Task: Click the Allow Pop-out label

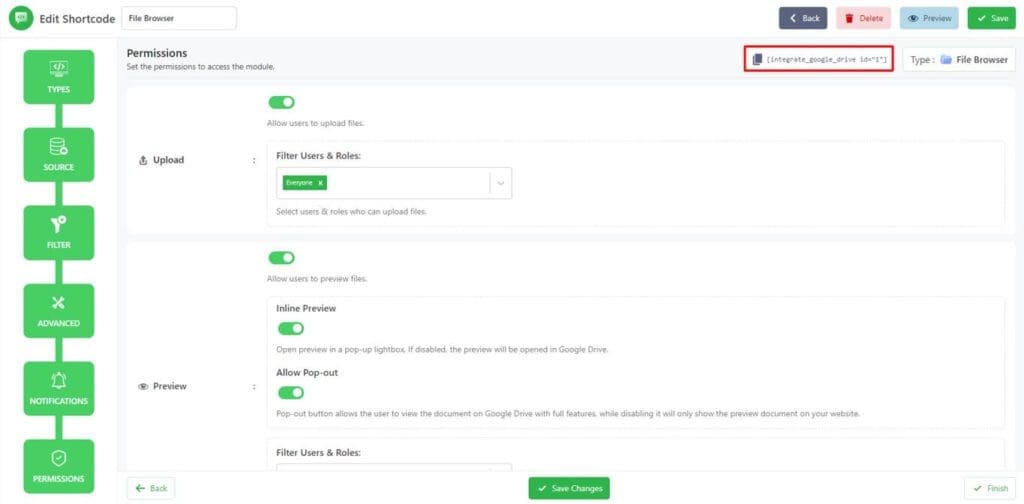Action: pos(307,372)
